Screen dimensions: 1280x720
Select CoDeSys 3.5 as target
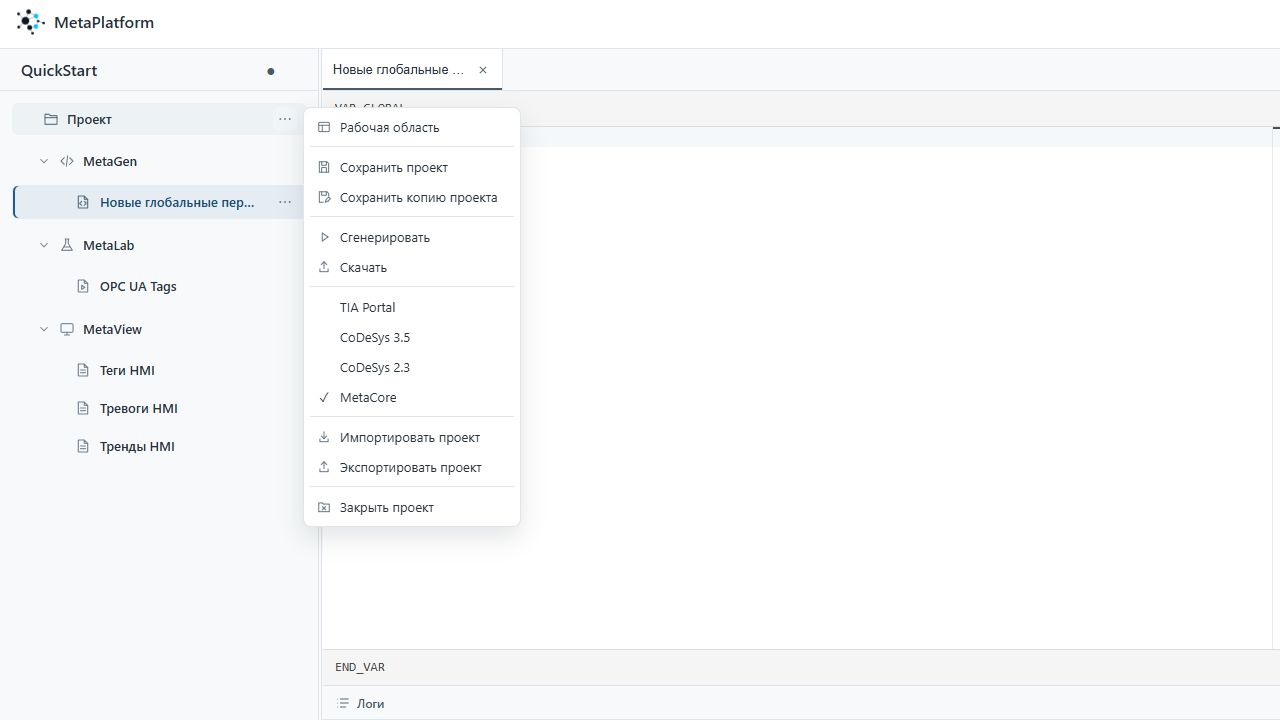[x=412, y=337]
